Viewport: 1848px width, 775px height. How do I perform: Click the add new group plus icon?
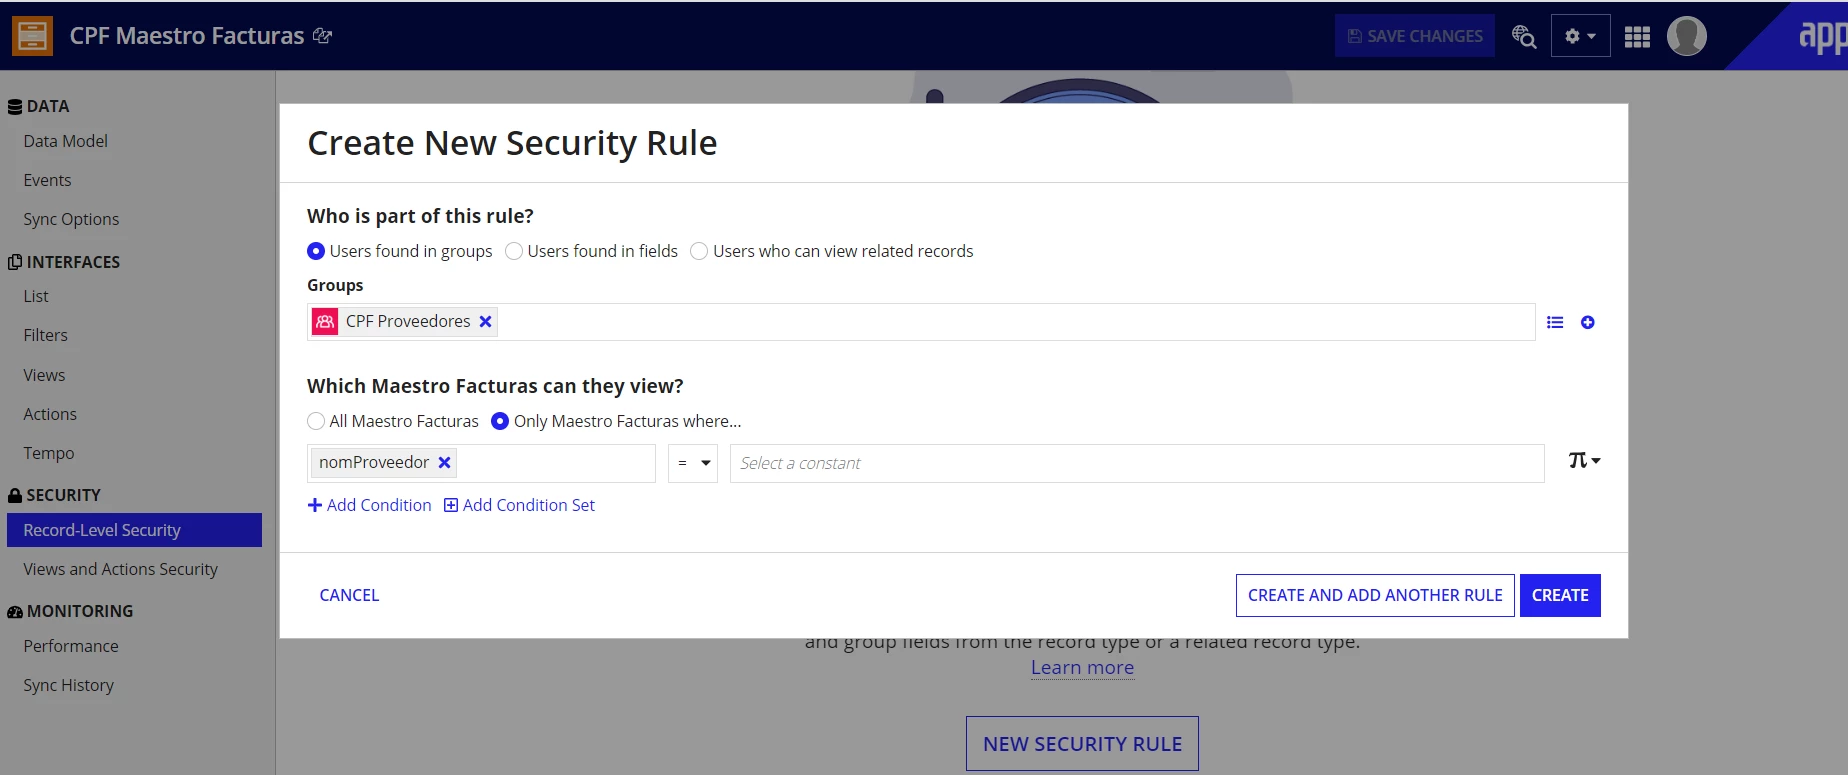click(1587, 322)
